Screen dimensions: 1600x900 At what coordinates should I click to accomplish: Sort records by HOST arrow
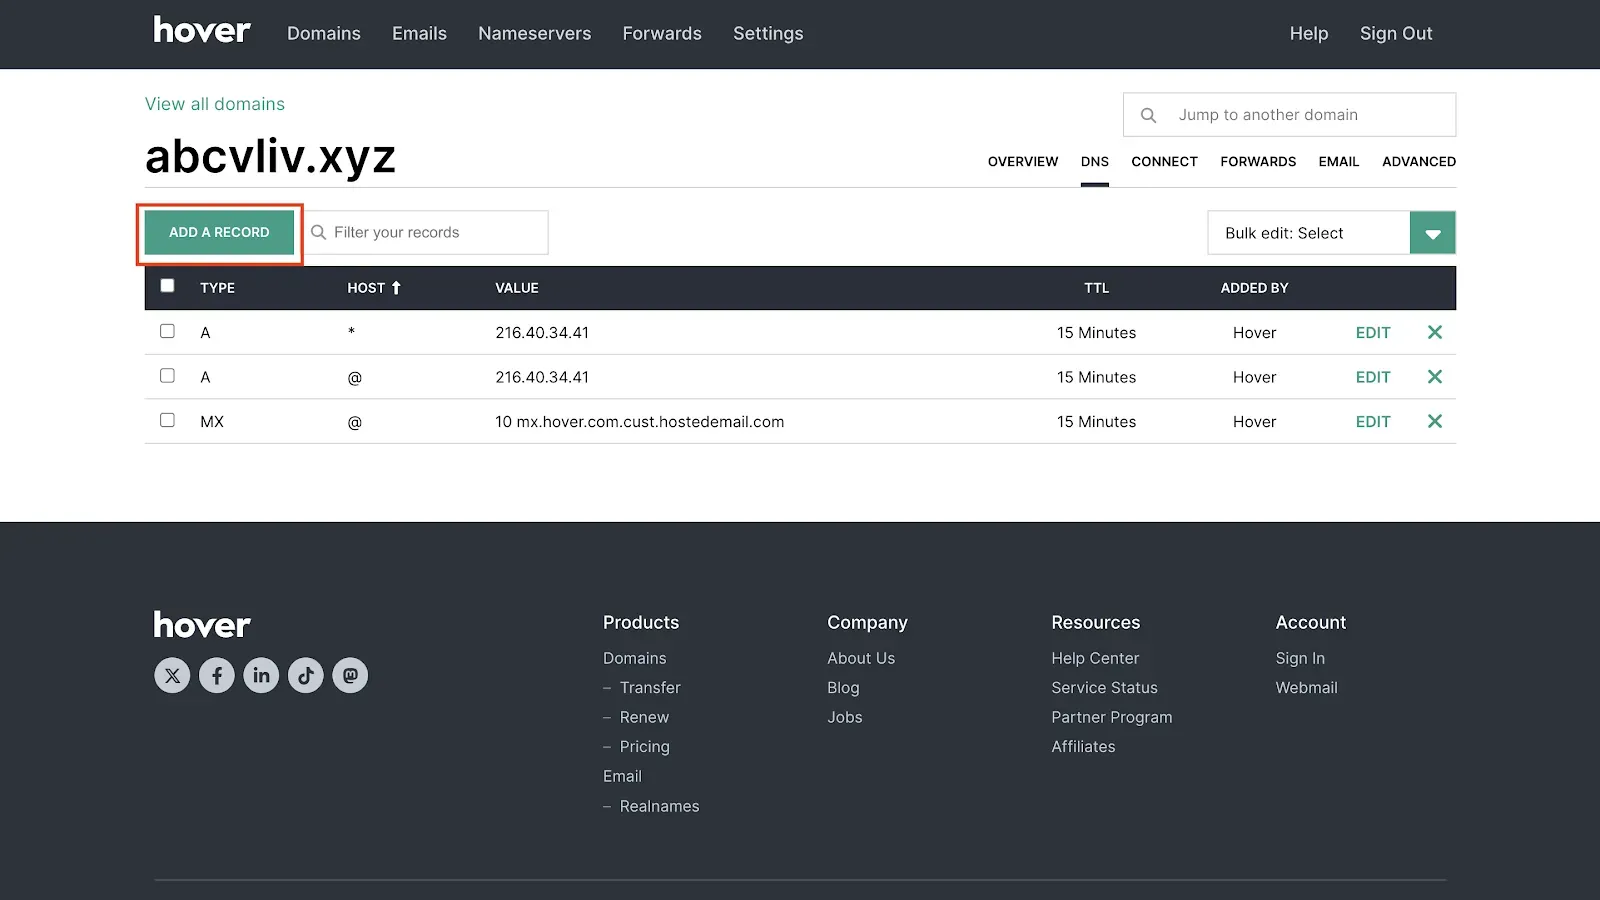396,288
